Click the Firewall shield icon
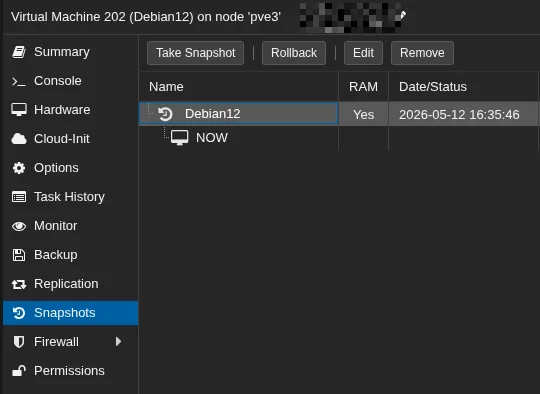 tap(19, 342)
